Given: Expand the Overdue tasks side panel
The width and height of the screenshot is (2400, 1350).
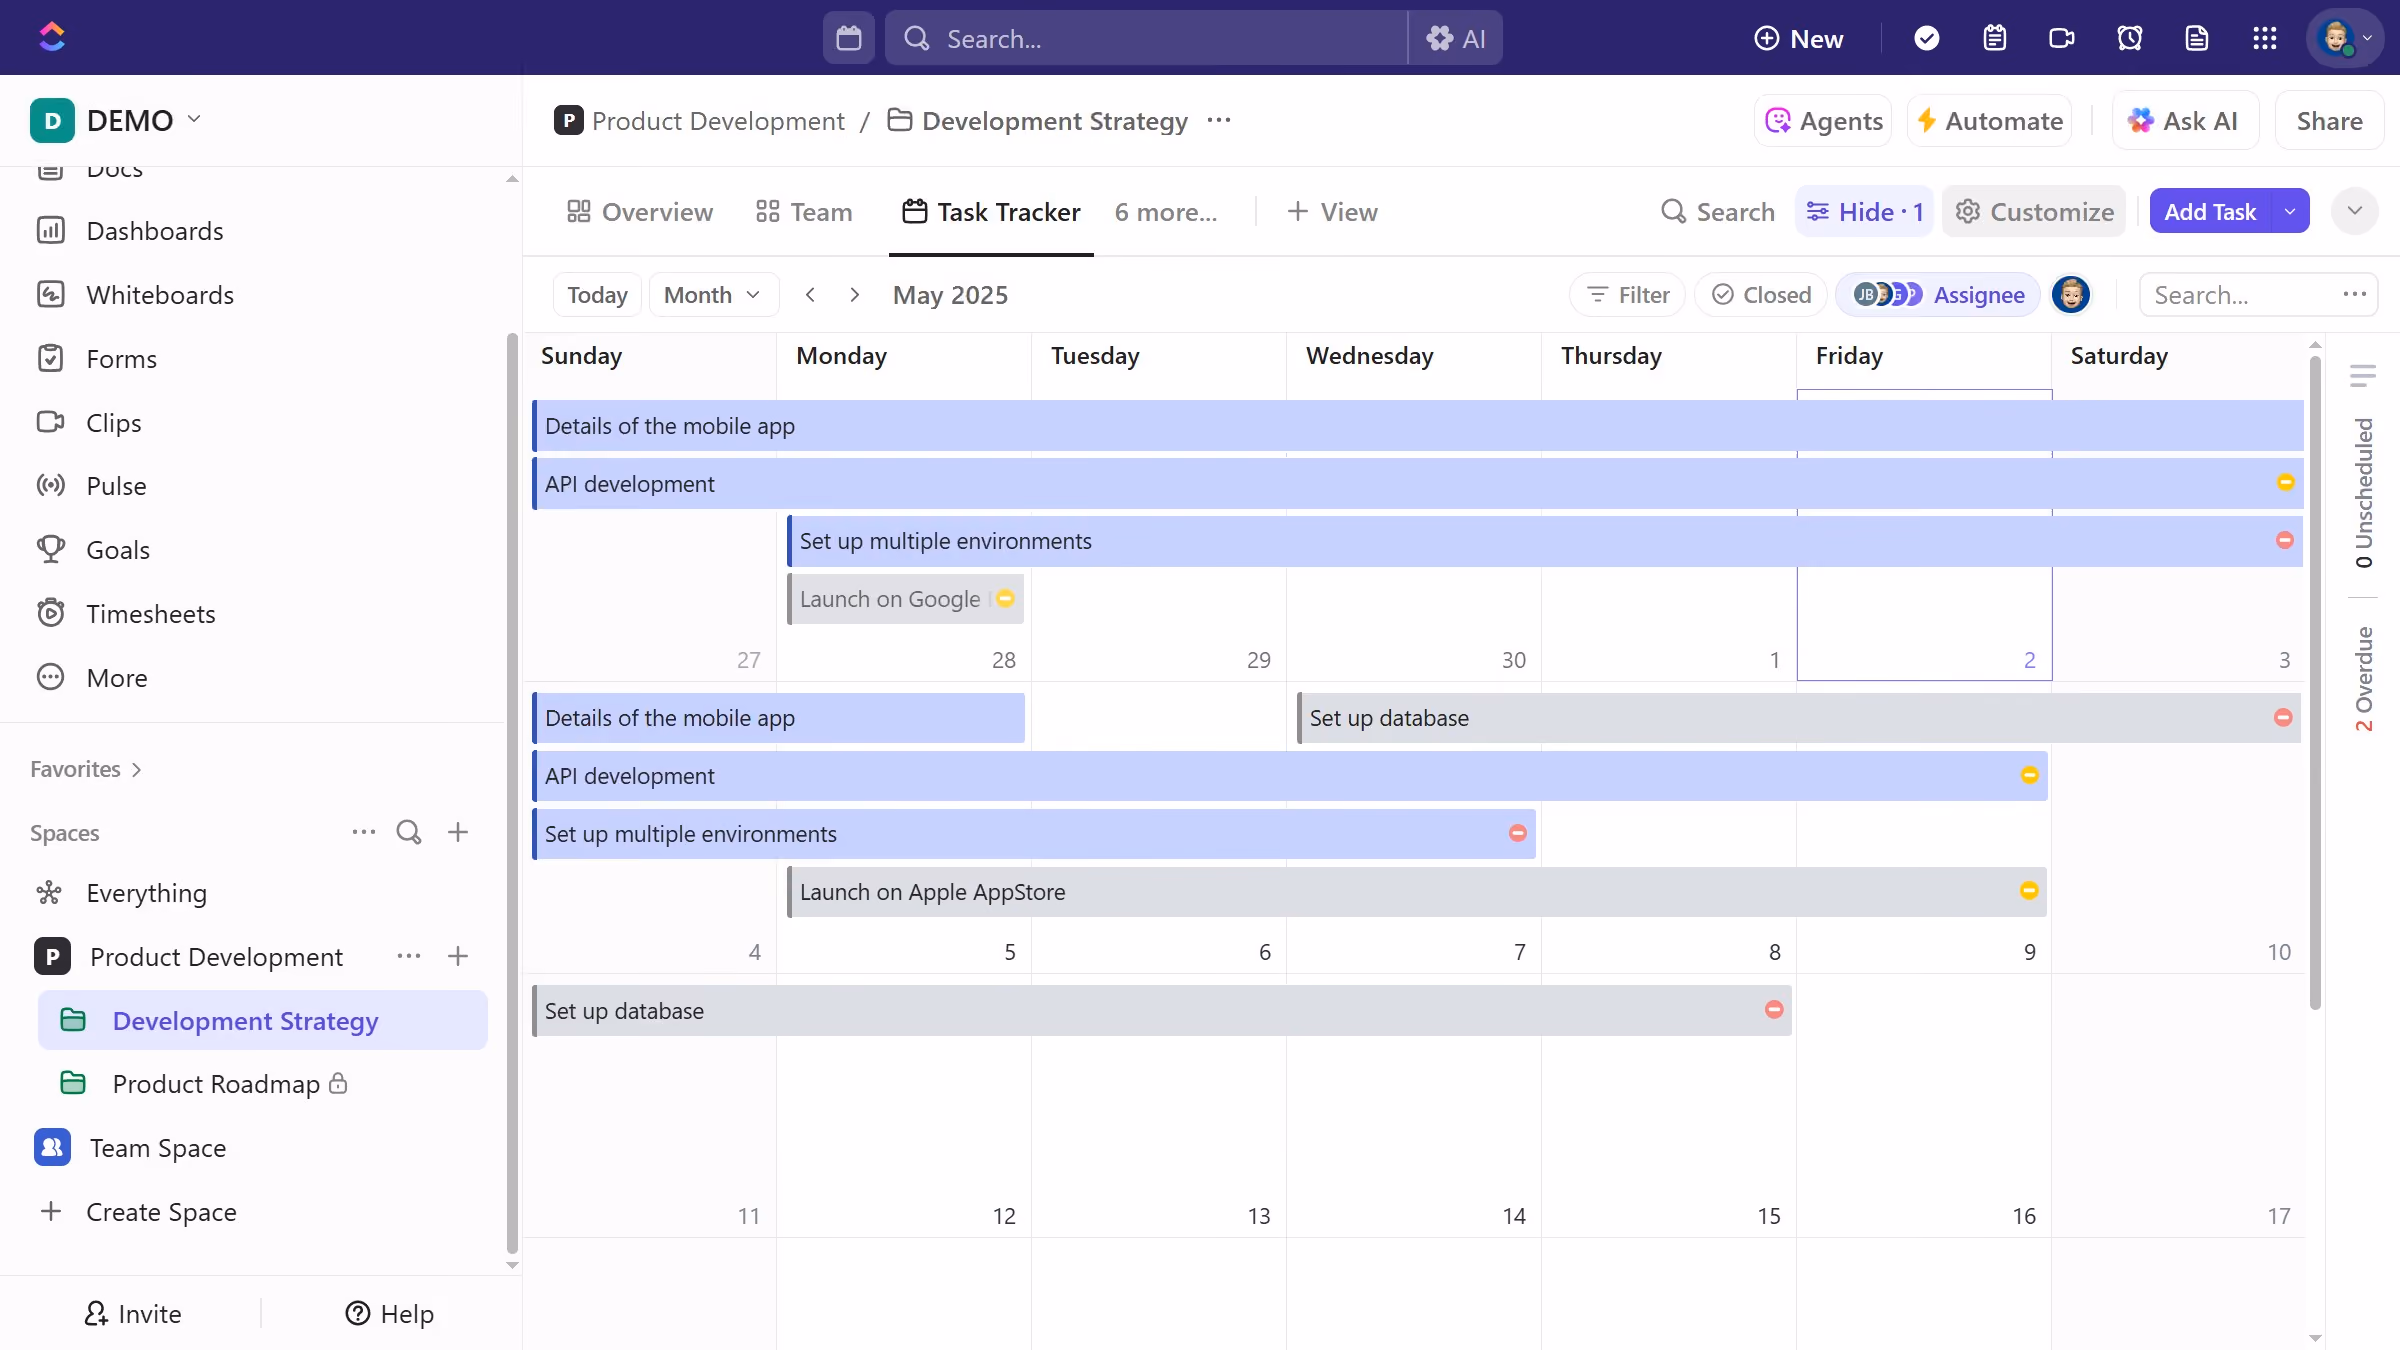Looking at the screenshot, I should coord(2363,678).
